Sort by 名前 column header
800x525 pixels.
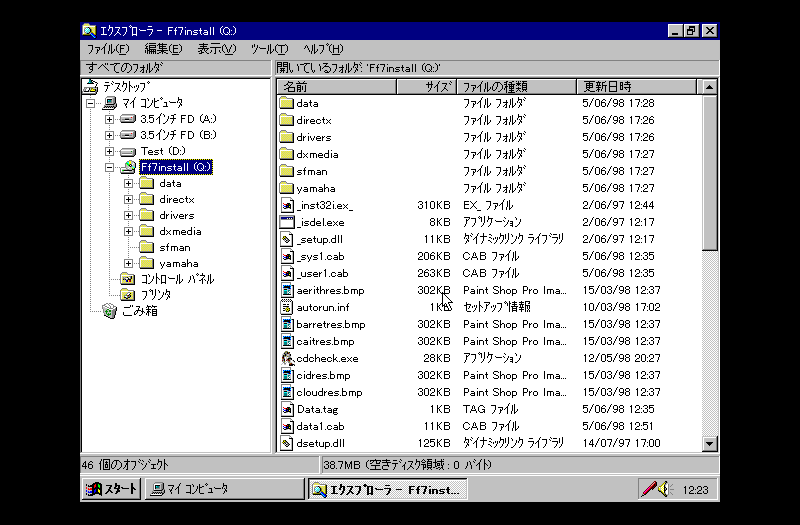click(337, 87)
